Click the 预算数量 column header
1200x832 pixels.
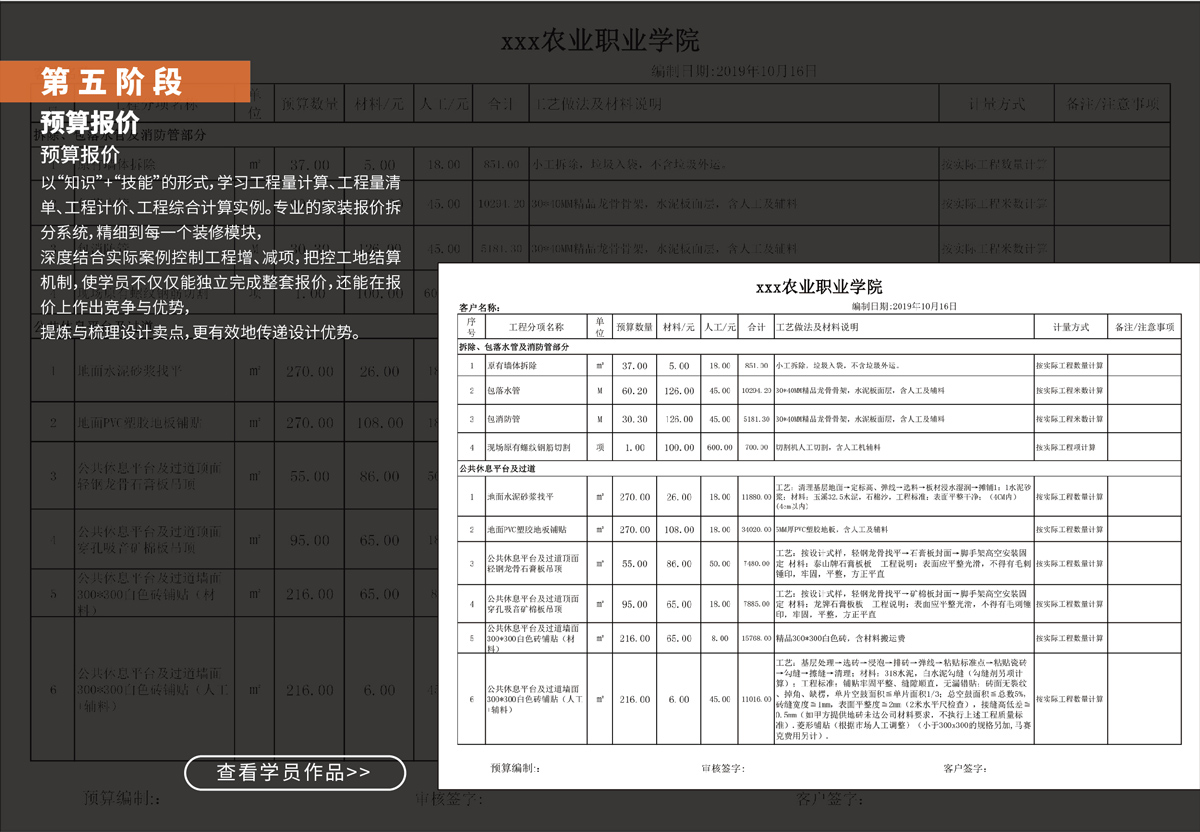pos(634,327)
